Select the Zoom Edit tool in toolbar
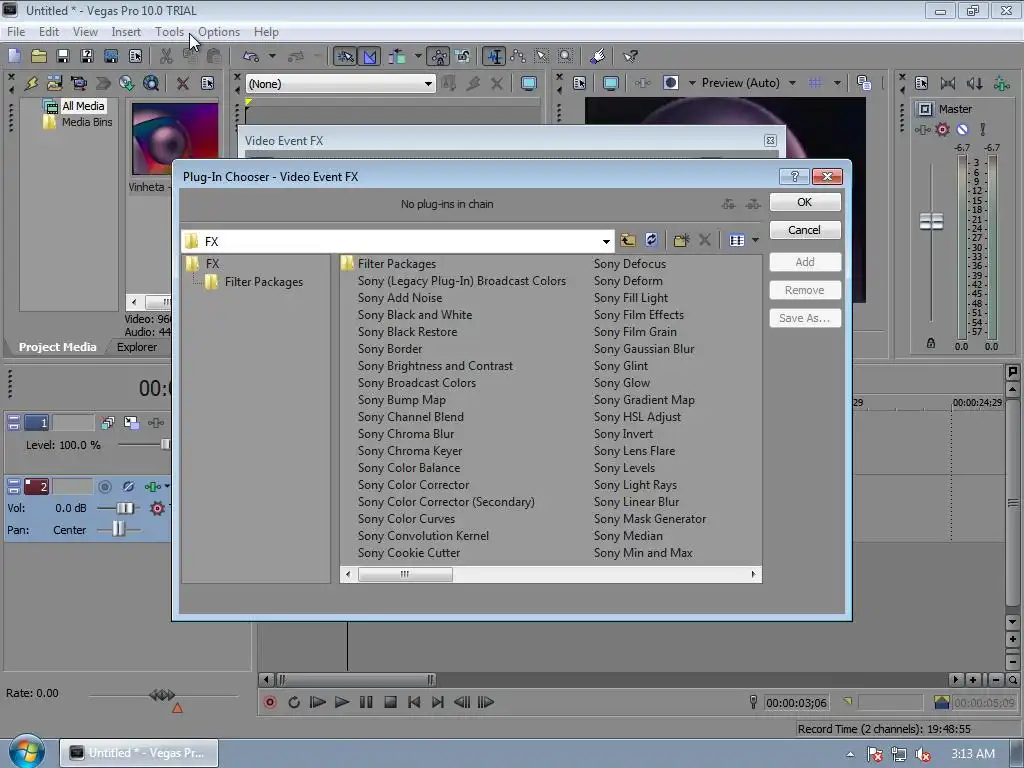The image size is (1024, 768). point(566,56)
